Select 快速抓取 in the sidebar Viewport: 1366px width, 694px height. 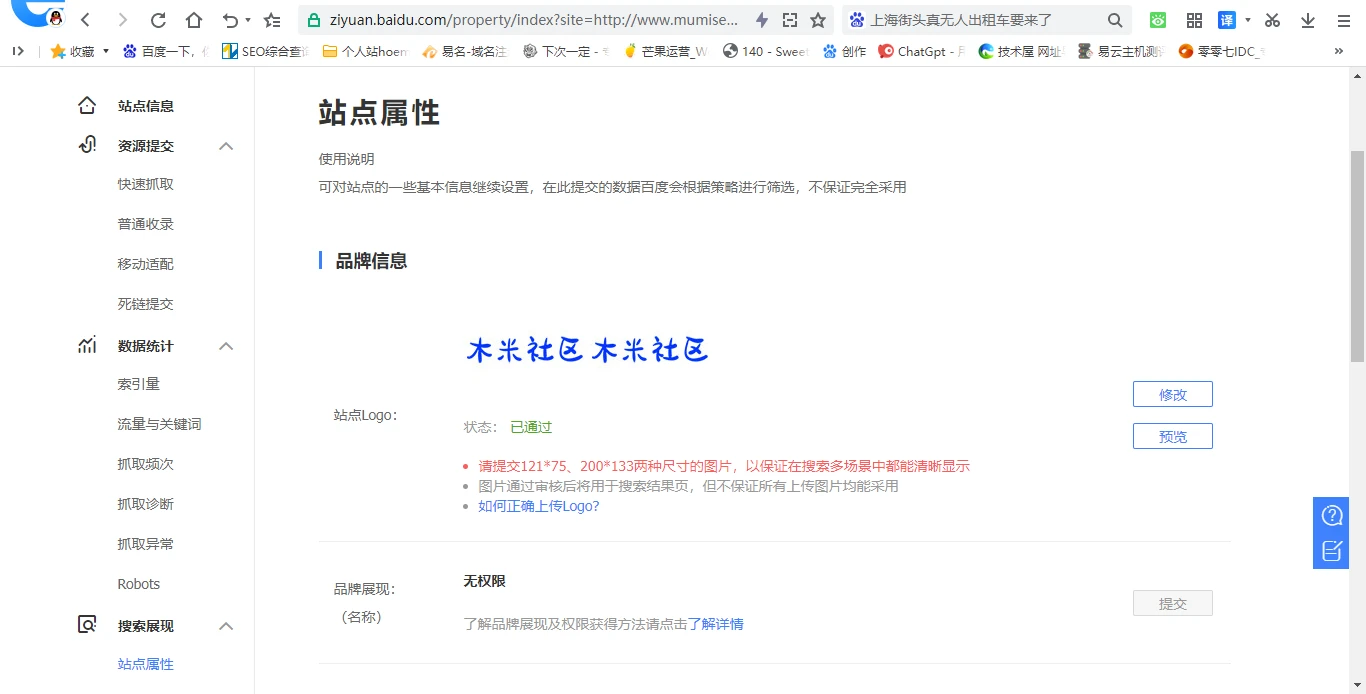pos(146,184)
